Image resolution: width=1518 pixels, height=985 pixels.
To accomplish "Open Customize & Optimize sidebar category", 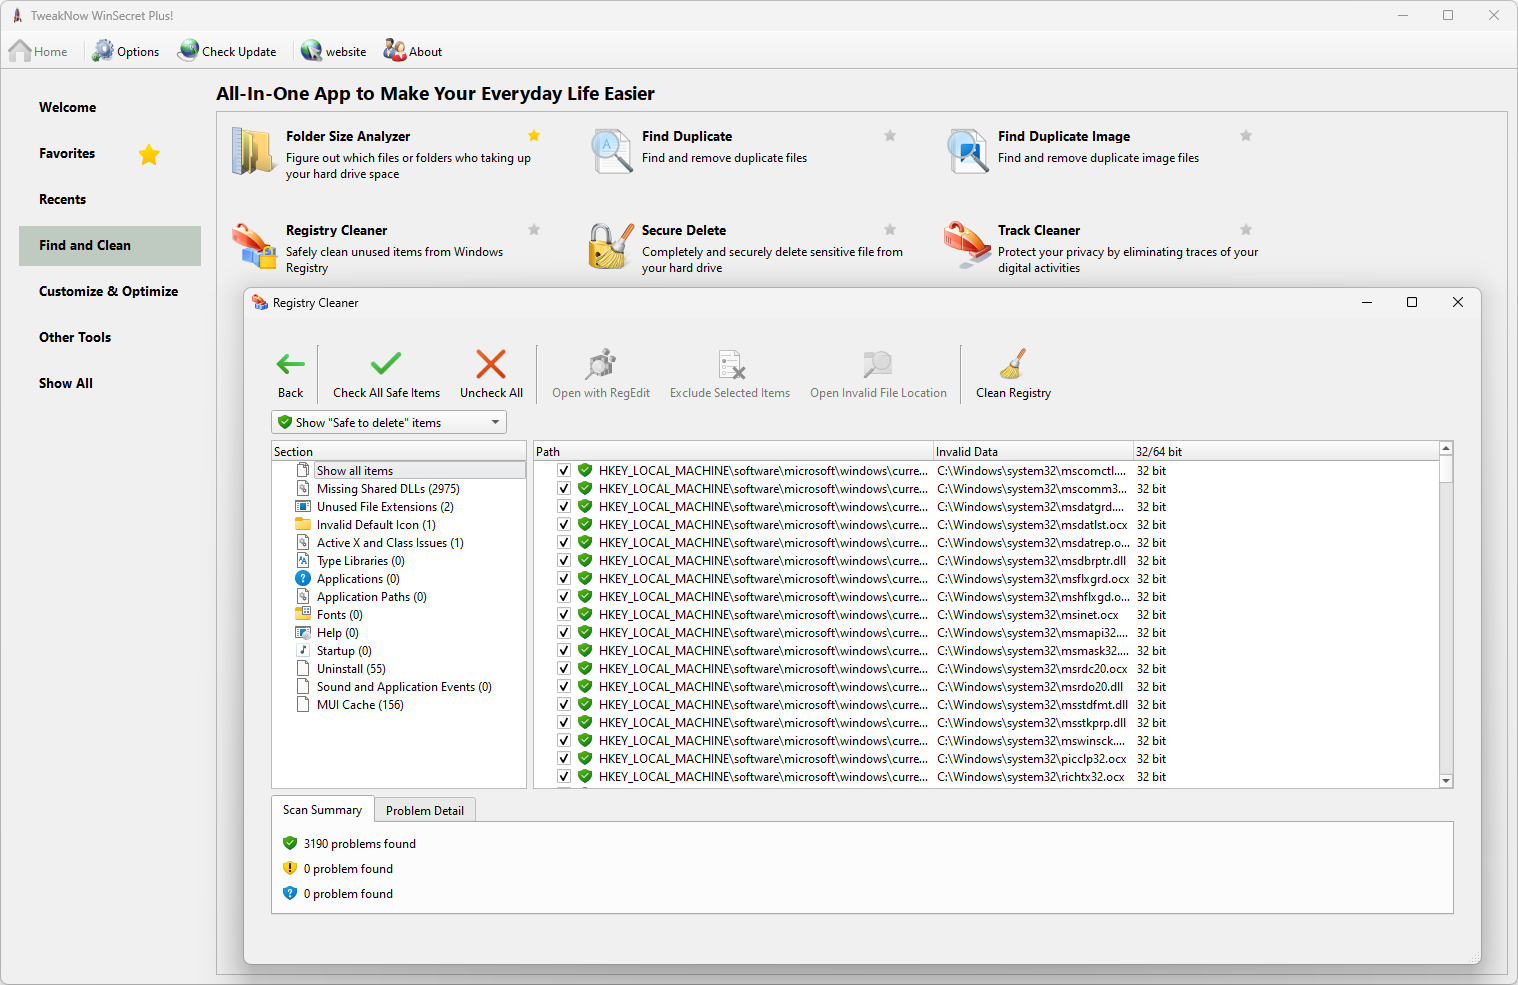I will pos(109,292).
